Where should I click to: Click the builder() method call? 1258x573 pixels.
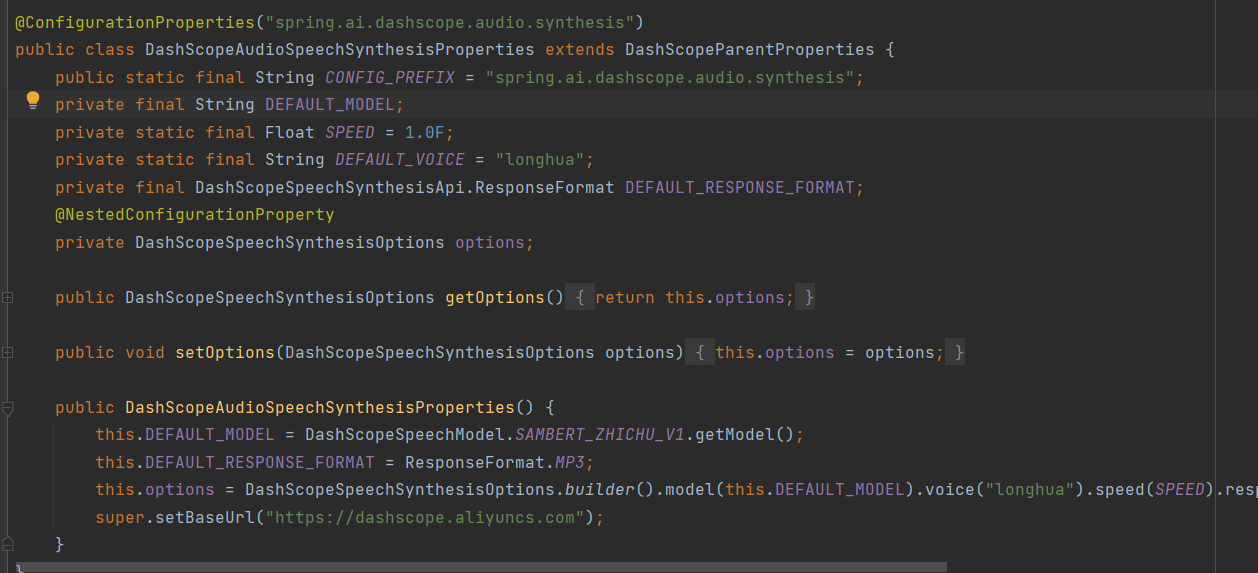(x=610, y=489)
